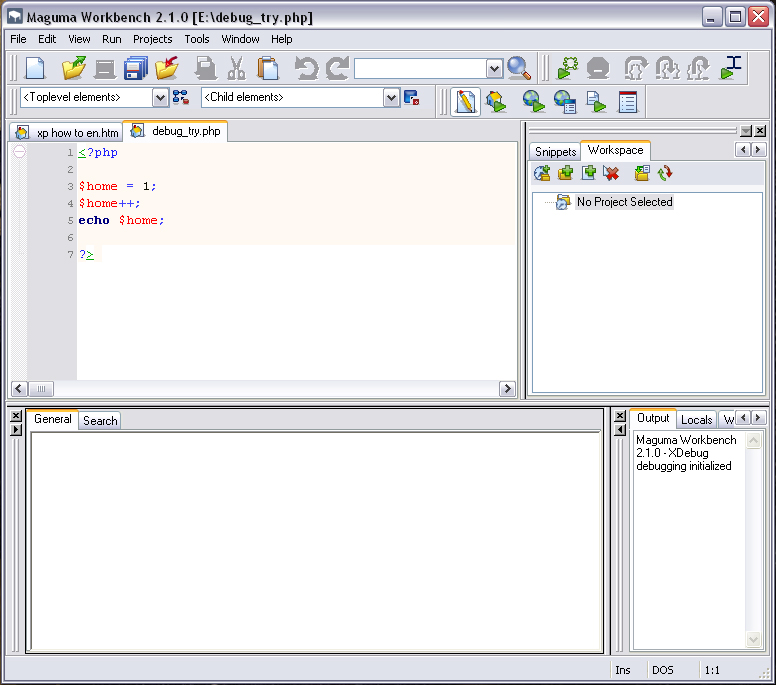
Task: Close the file with the red-arrow folder icon
Action: [167, 68]
